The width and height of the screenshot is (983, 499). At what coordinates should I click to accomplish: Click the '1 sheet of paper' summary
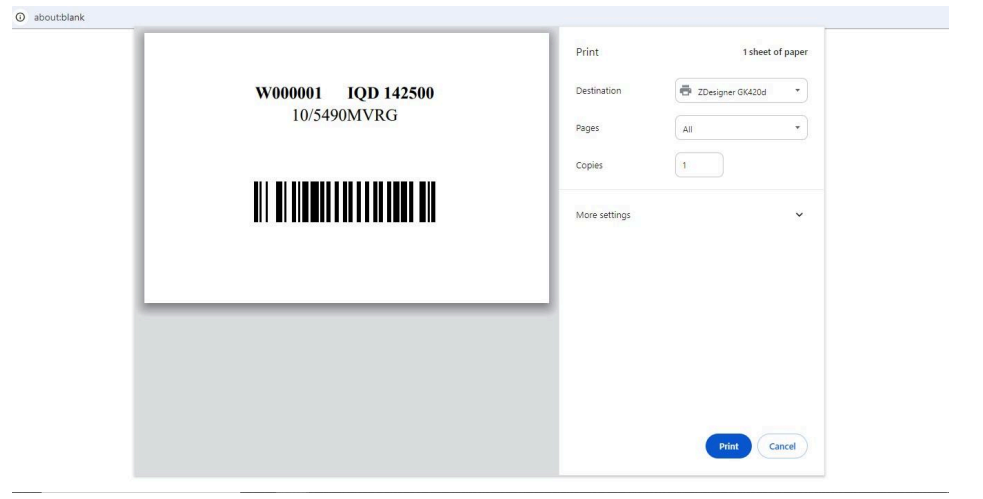(770, 52)
